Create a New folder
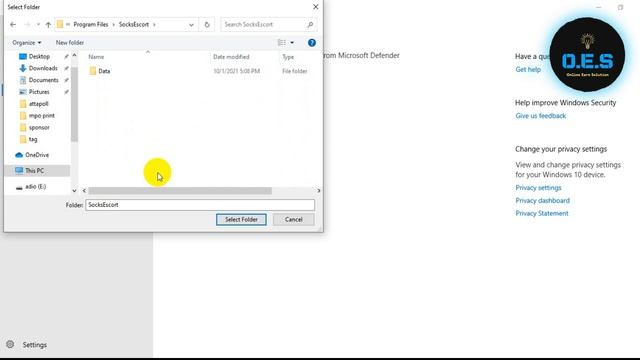Viewport: 640px width, 360px height. pyautogui.click(x=70, y=42)
